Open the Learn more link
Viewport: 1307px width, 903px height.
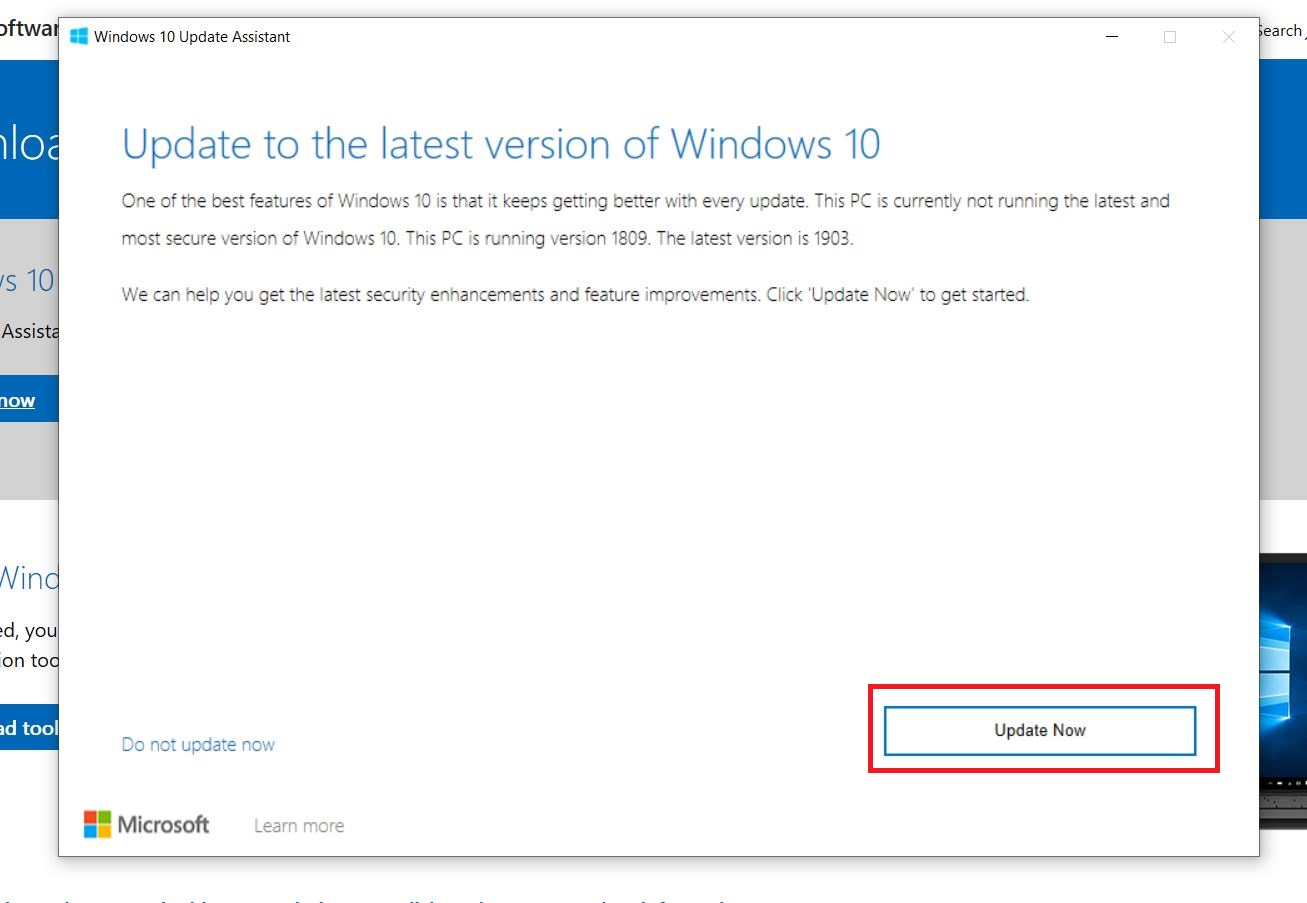pos(299,826)
